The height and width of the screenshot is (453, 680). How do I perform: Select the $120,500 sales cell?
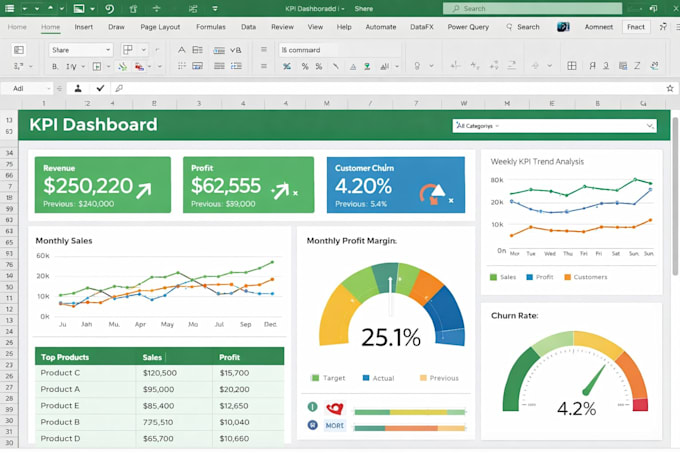click(174, 373)
